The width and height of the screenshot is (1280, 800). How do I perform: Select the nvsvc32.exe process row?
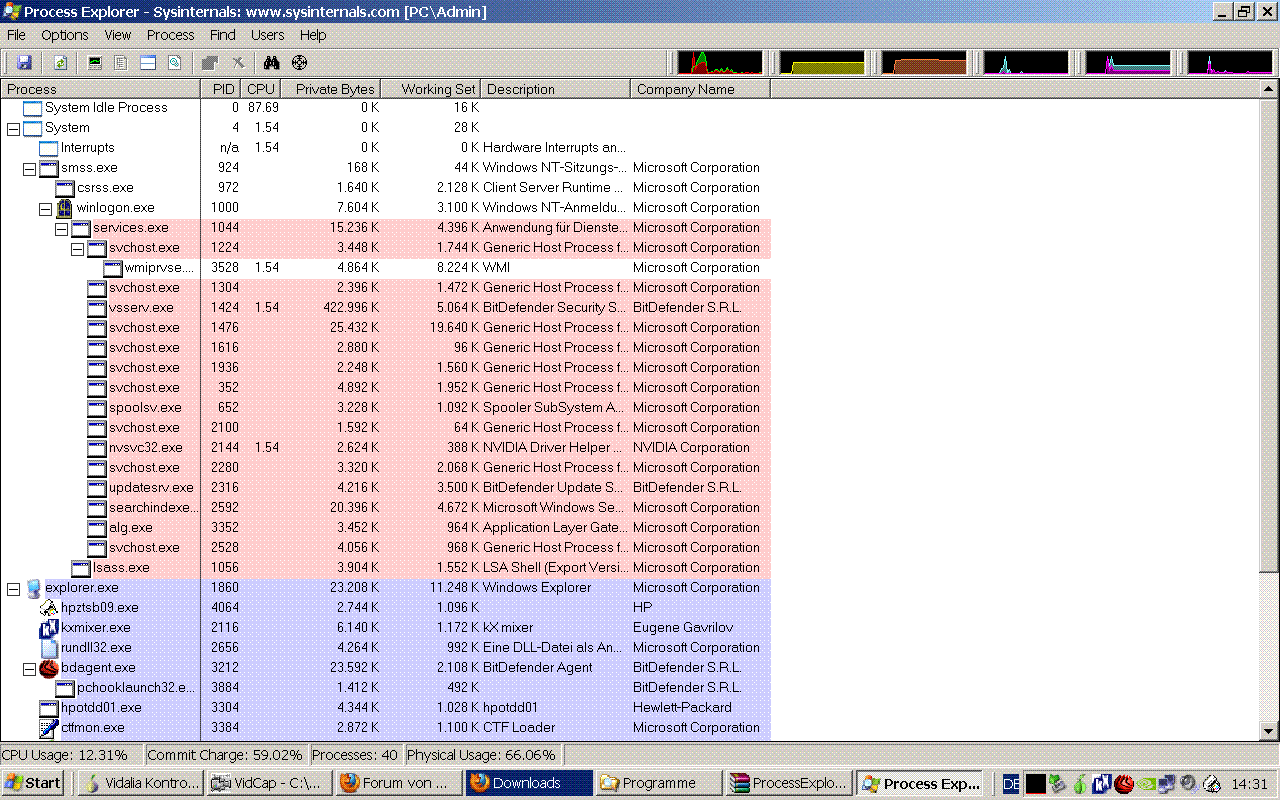pos(385,447)
